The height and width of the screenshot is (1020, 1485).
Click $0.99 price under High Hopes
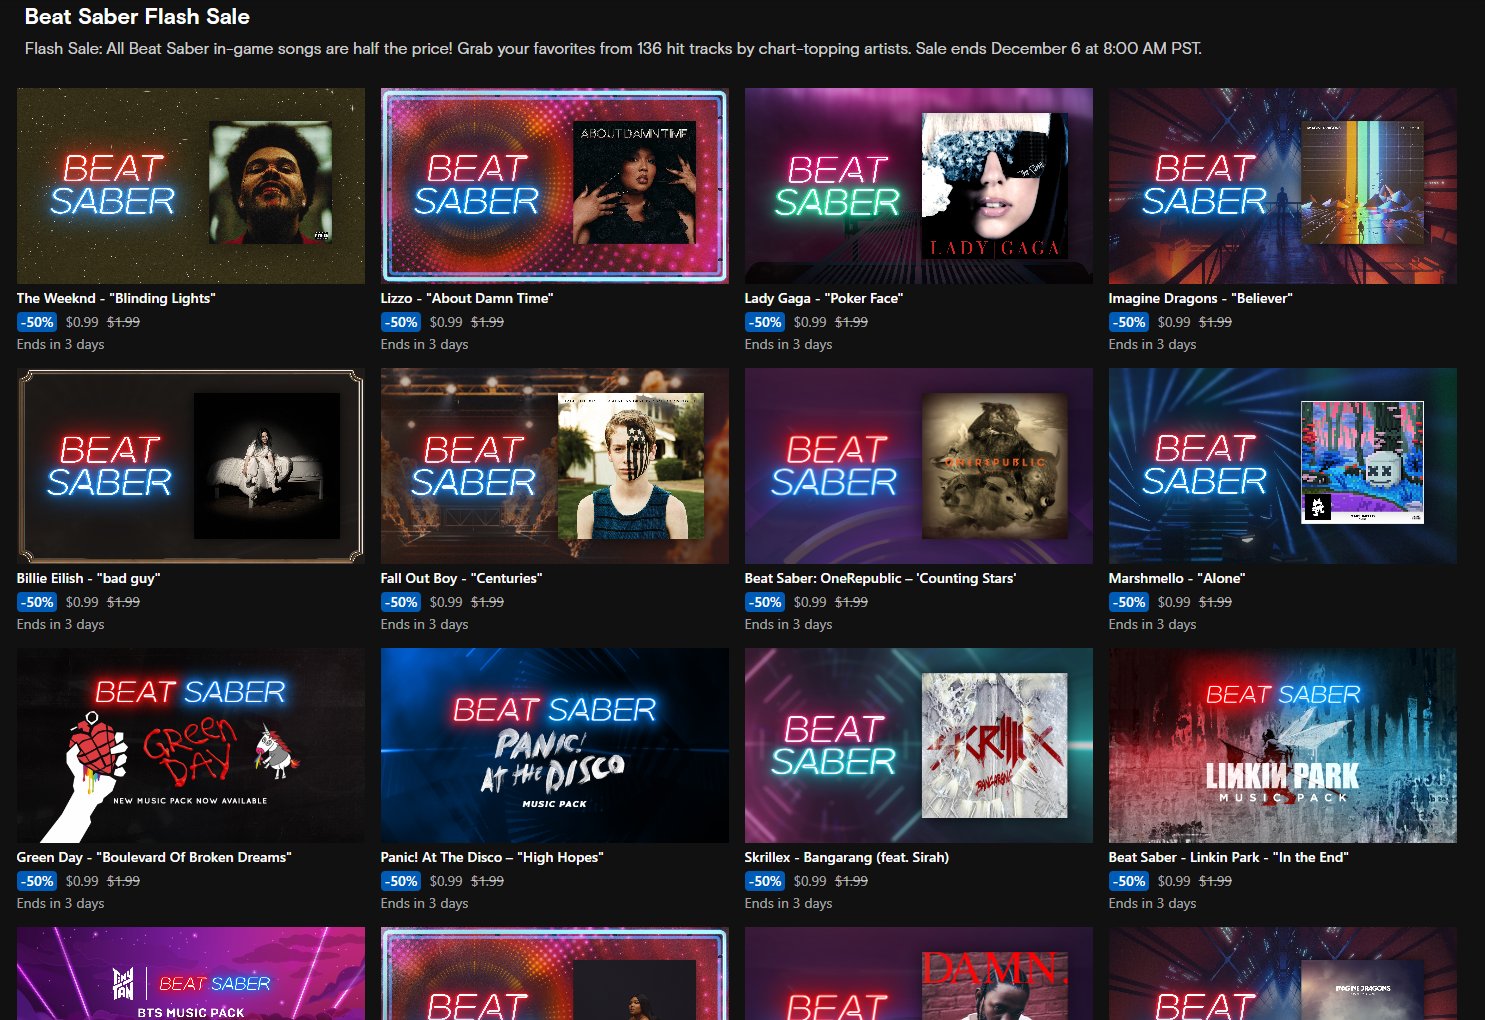[446, 881]
